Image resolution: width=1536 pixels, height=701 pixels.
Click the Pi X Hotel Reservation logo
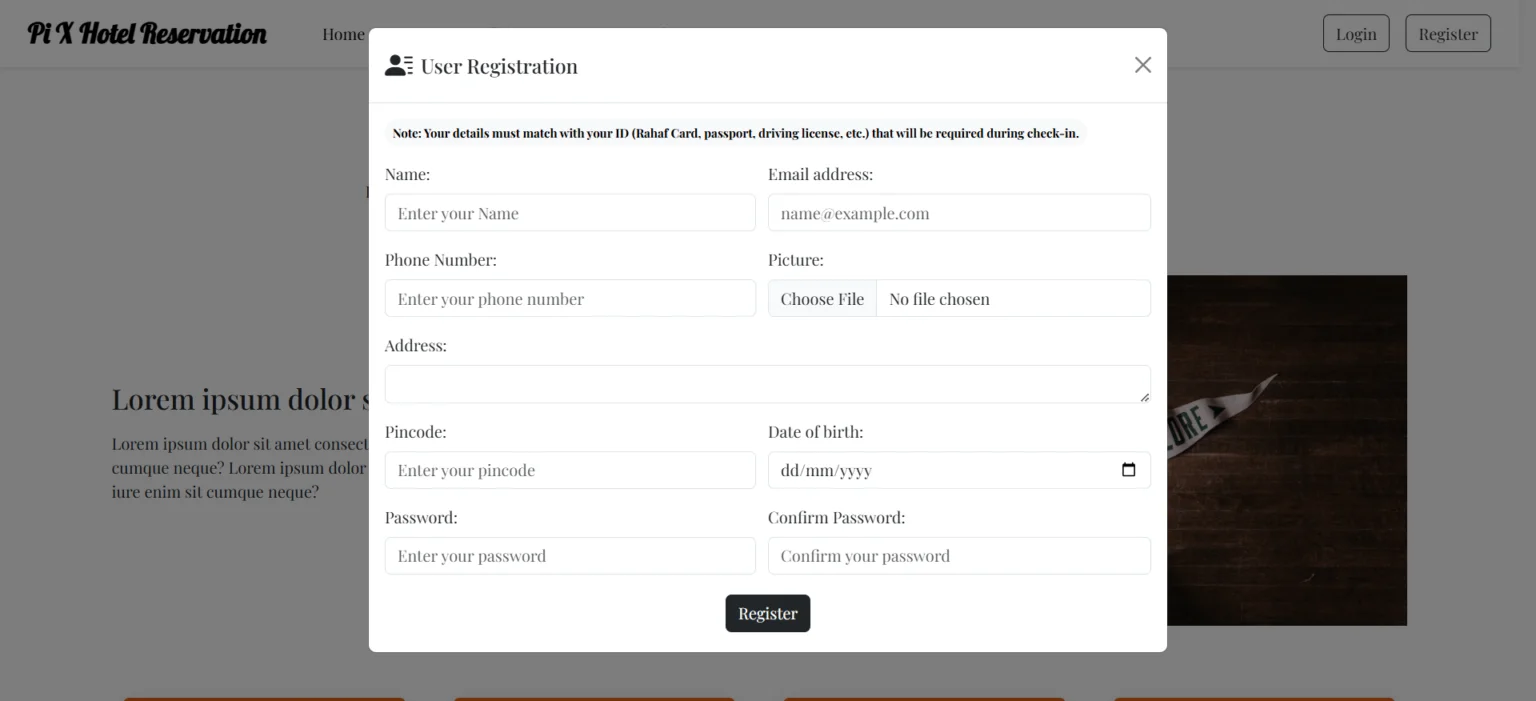[147, 33]
